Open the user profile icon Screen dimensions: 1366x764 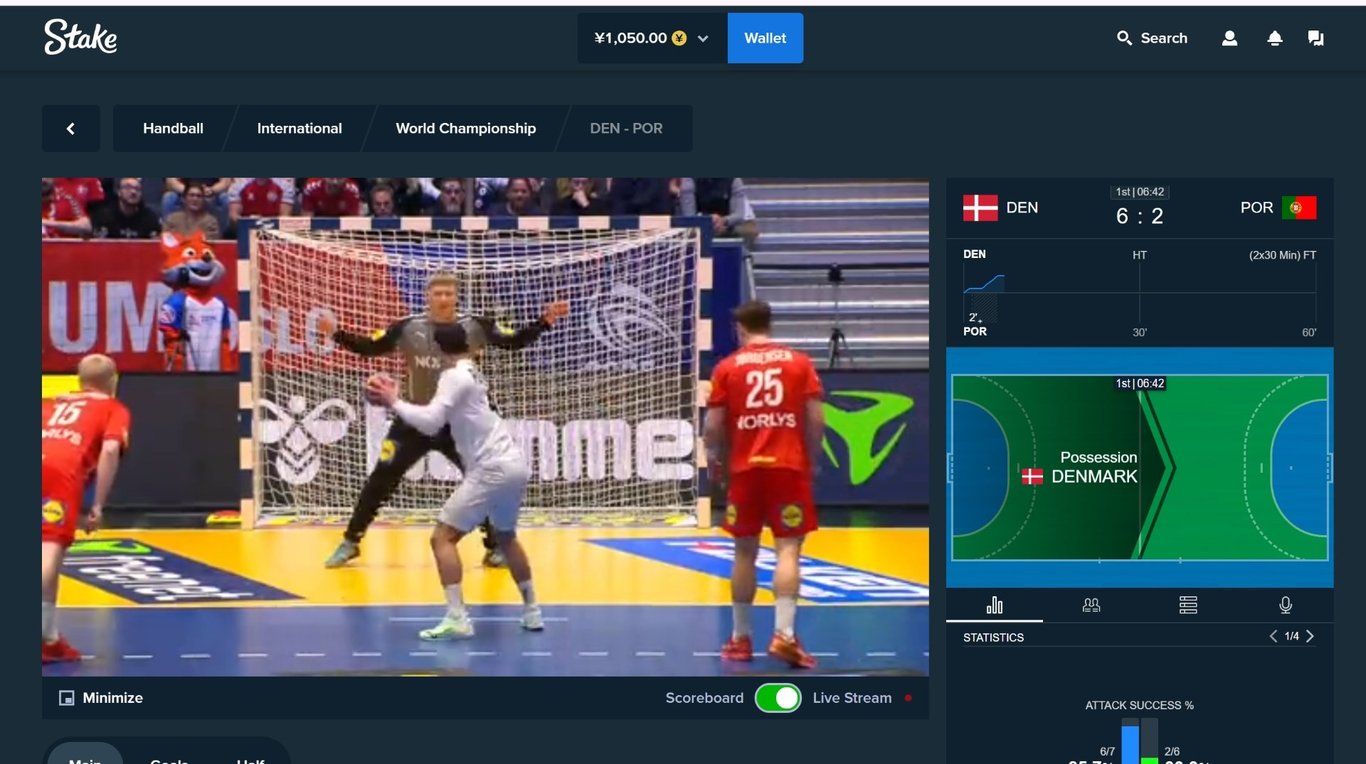coord(1230,38)
